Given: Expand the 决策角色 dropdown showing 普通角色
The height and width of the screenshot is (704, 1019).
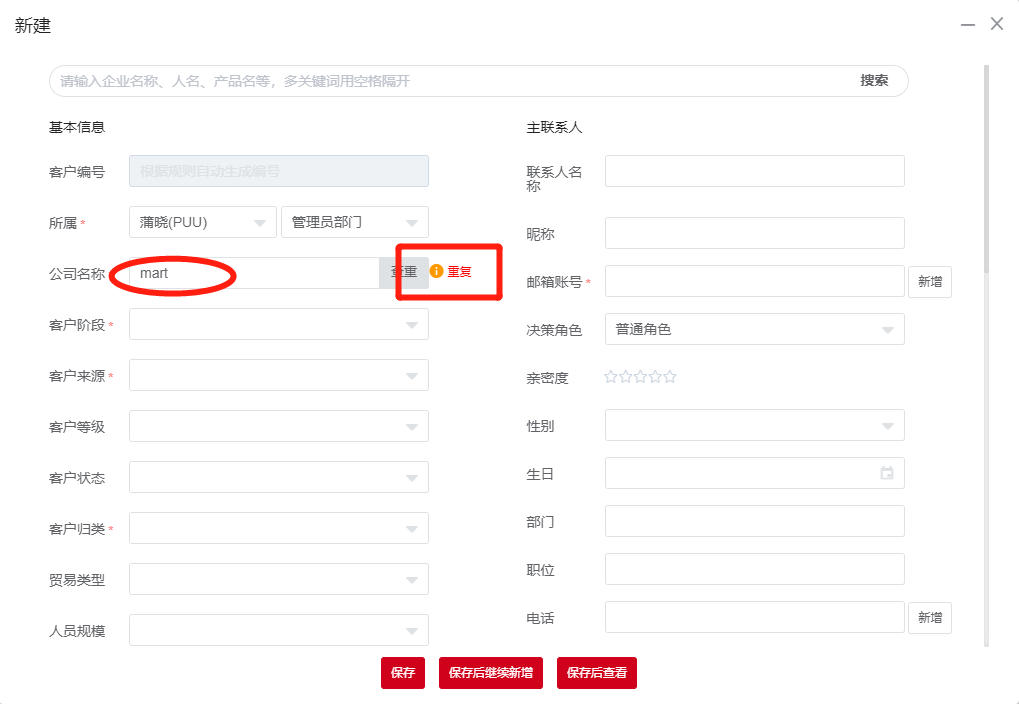Looking at the screenshot, I should tap(754, 329).
